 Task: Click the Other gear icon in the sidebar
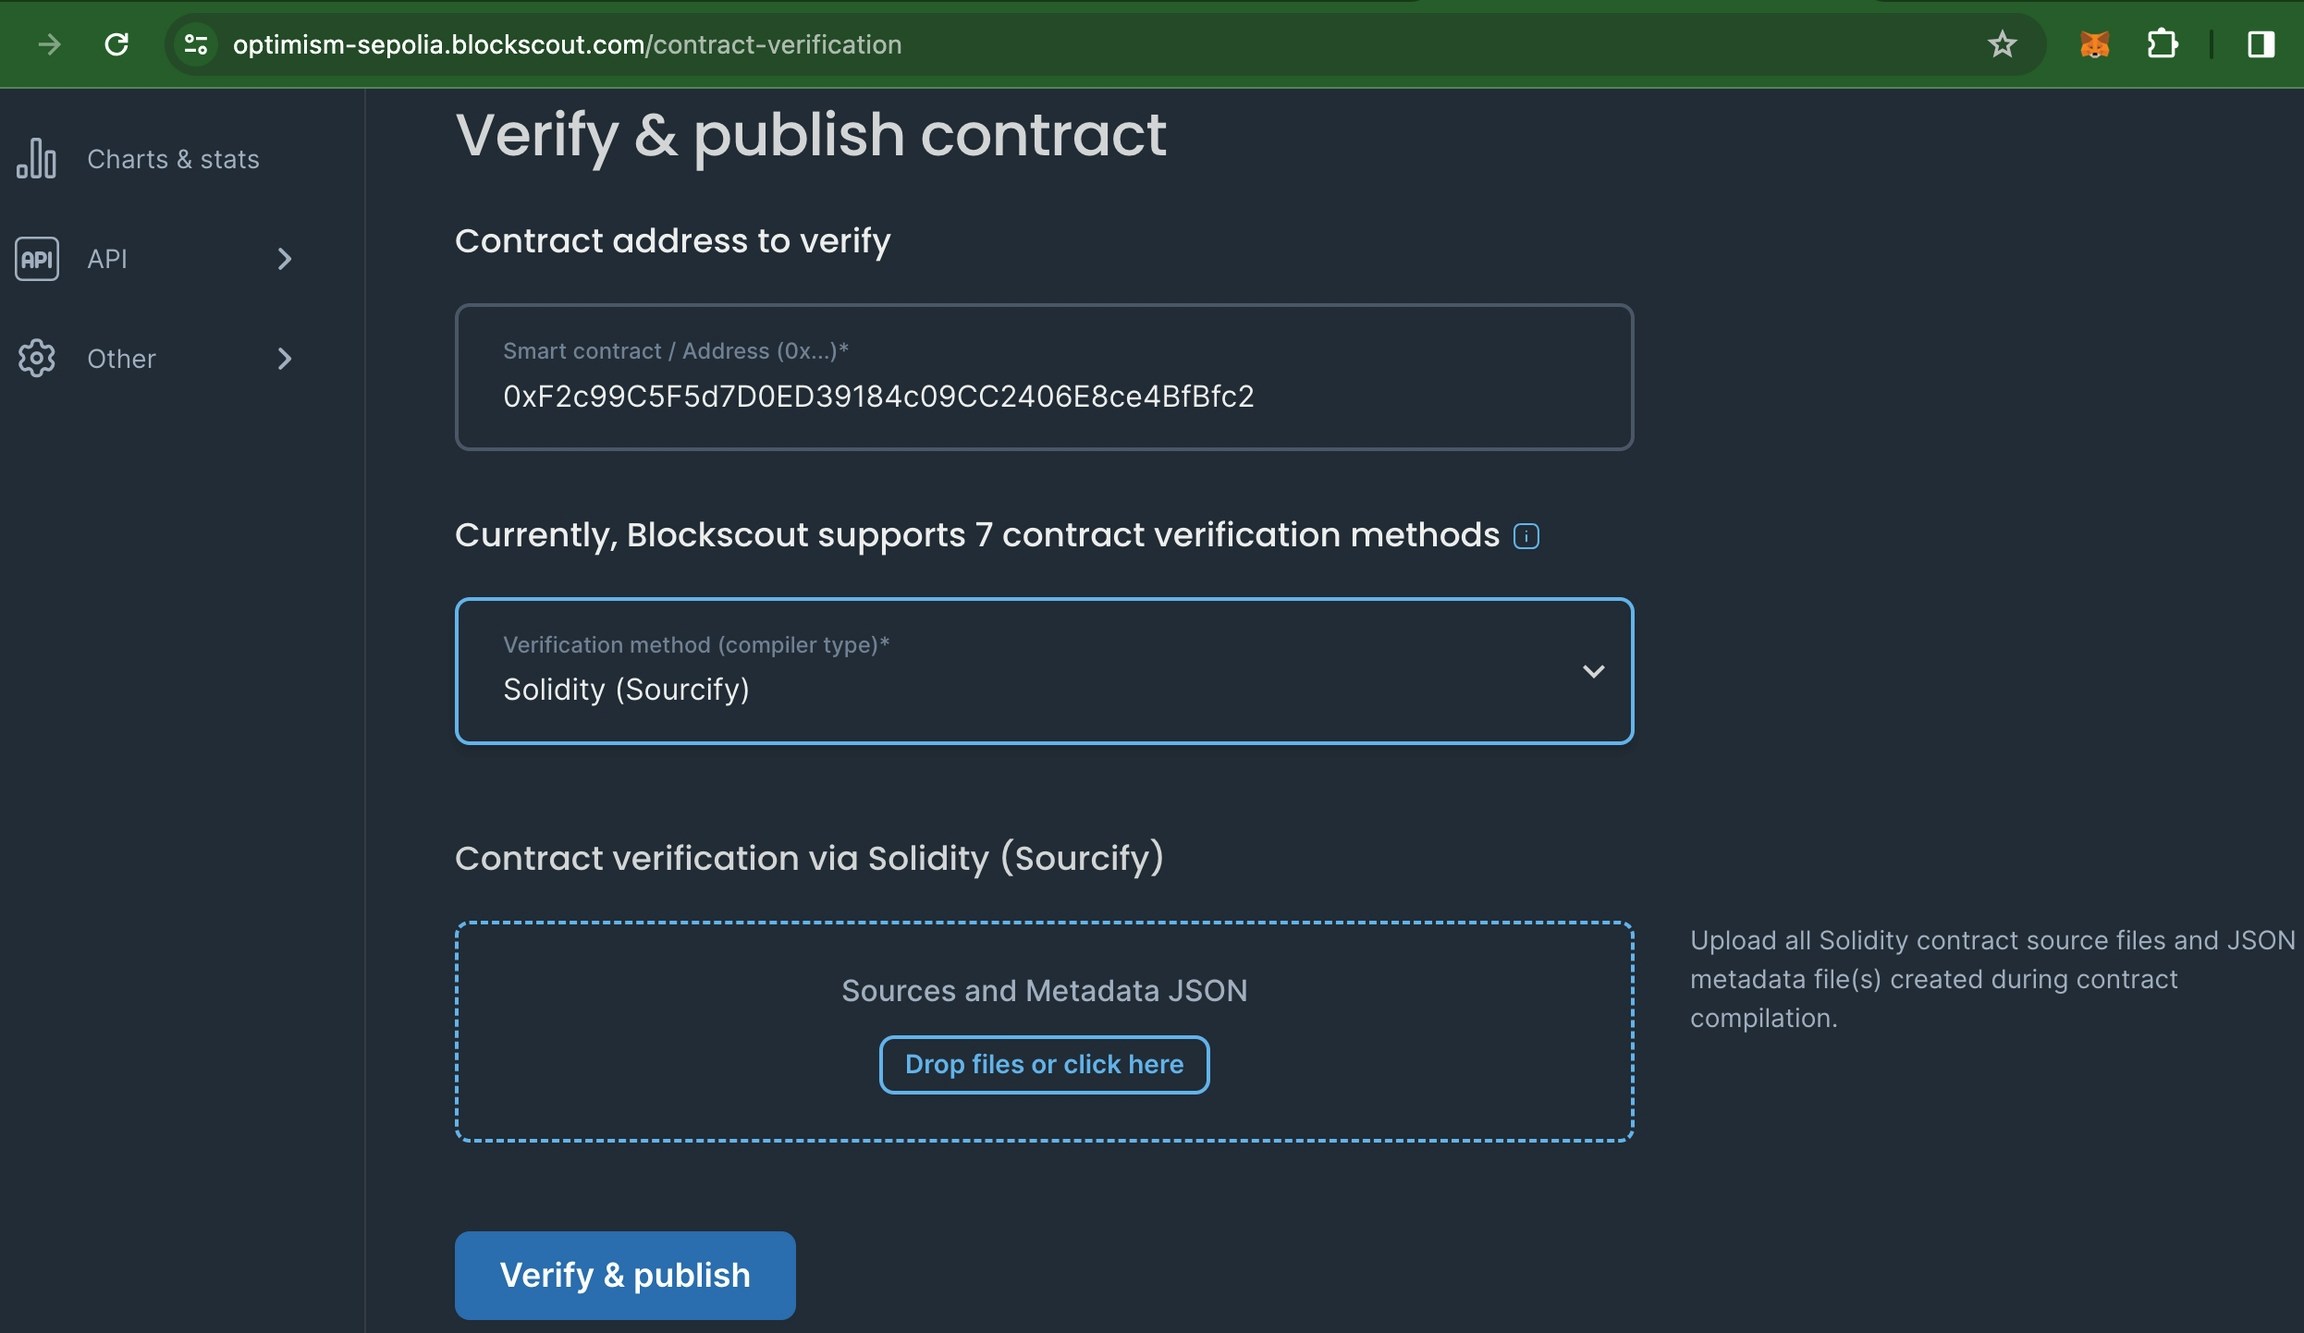(x=37, y=358)
